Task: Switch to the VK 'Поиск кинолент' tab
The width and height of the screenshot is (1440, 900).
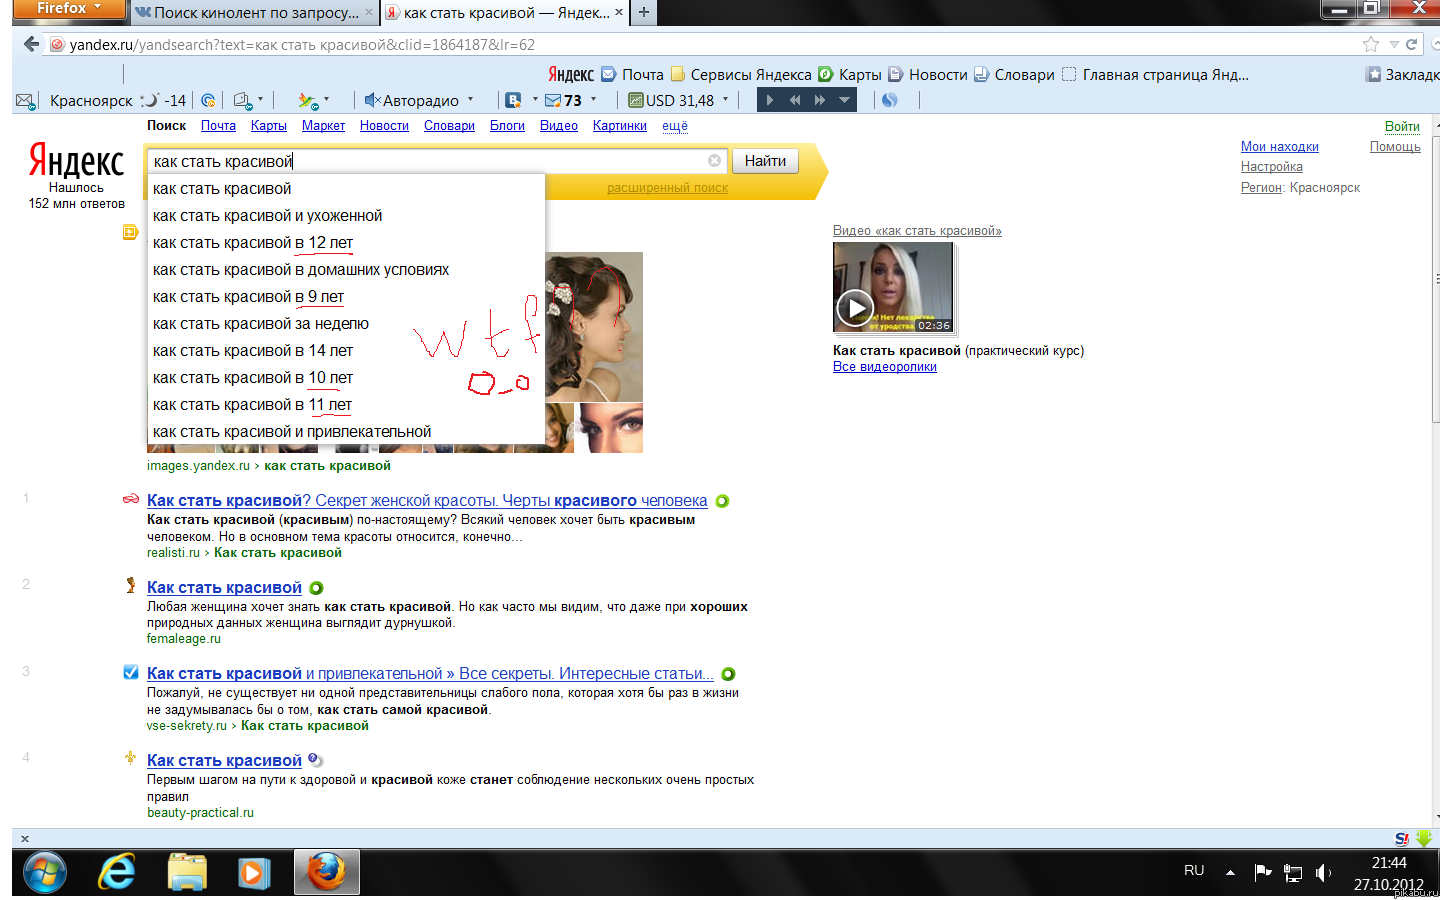Action: tap(254, 12)
